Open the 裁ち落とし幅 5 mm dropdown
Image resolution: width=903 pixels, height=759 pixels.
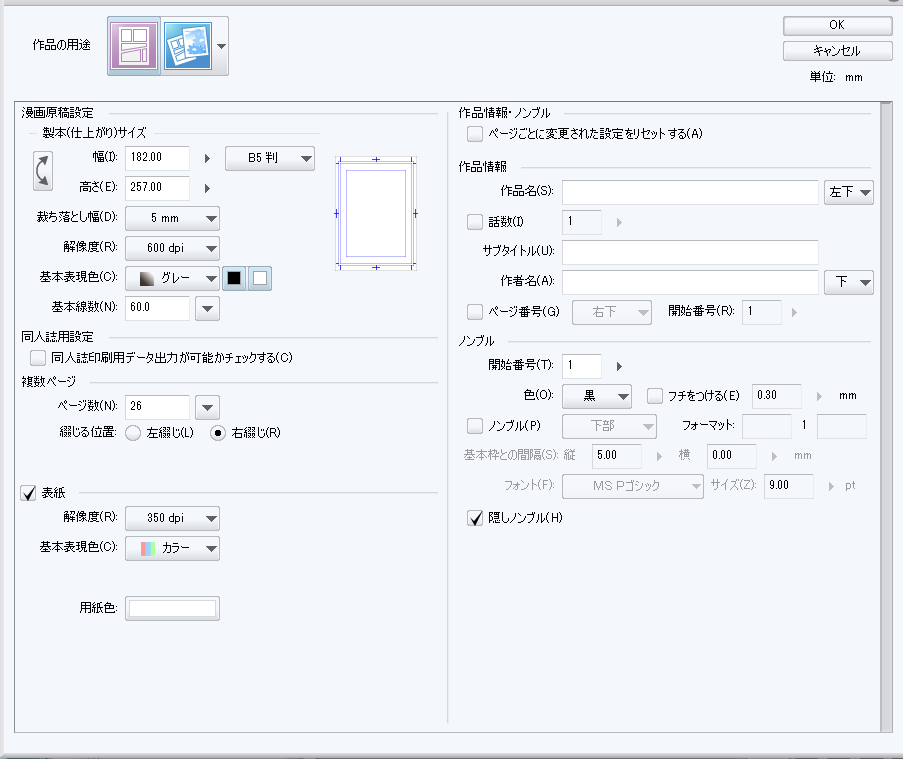click(172, 218)
